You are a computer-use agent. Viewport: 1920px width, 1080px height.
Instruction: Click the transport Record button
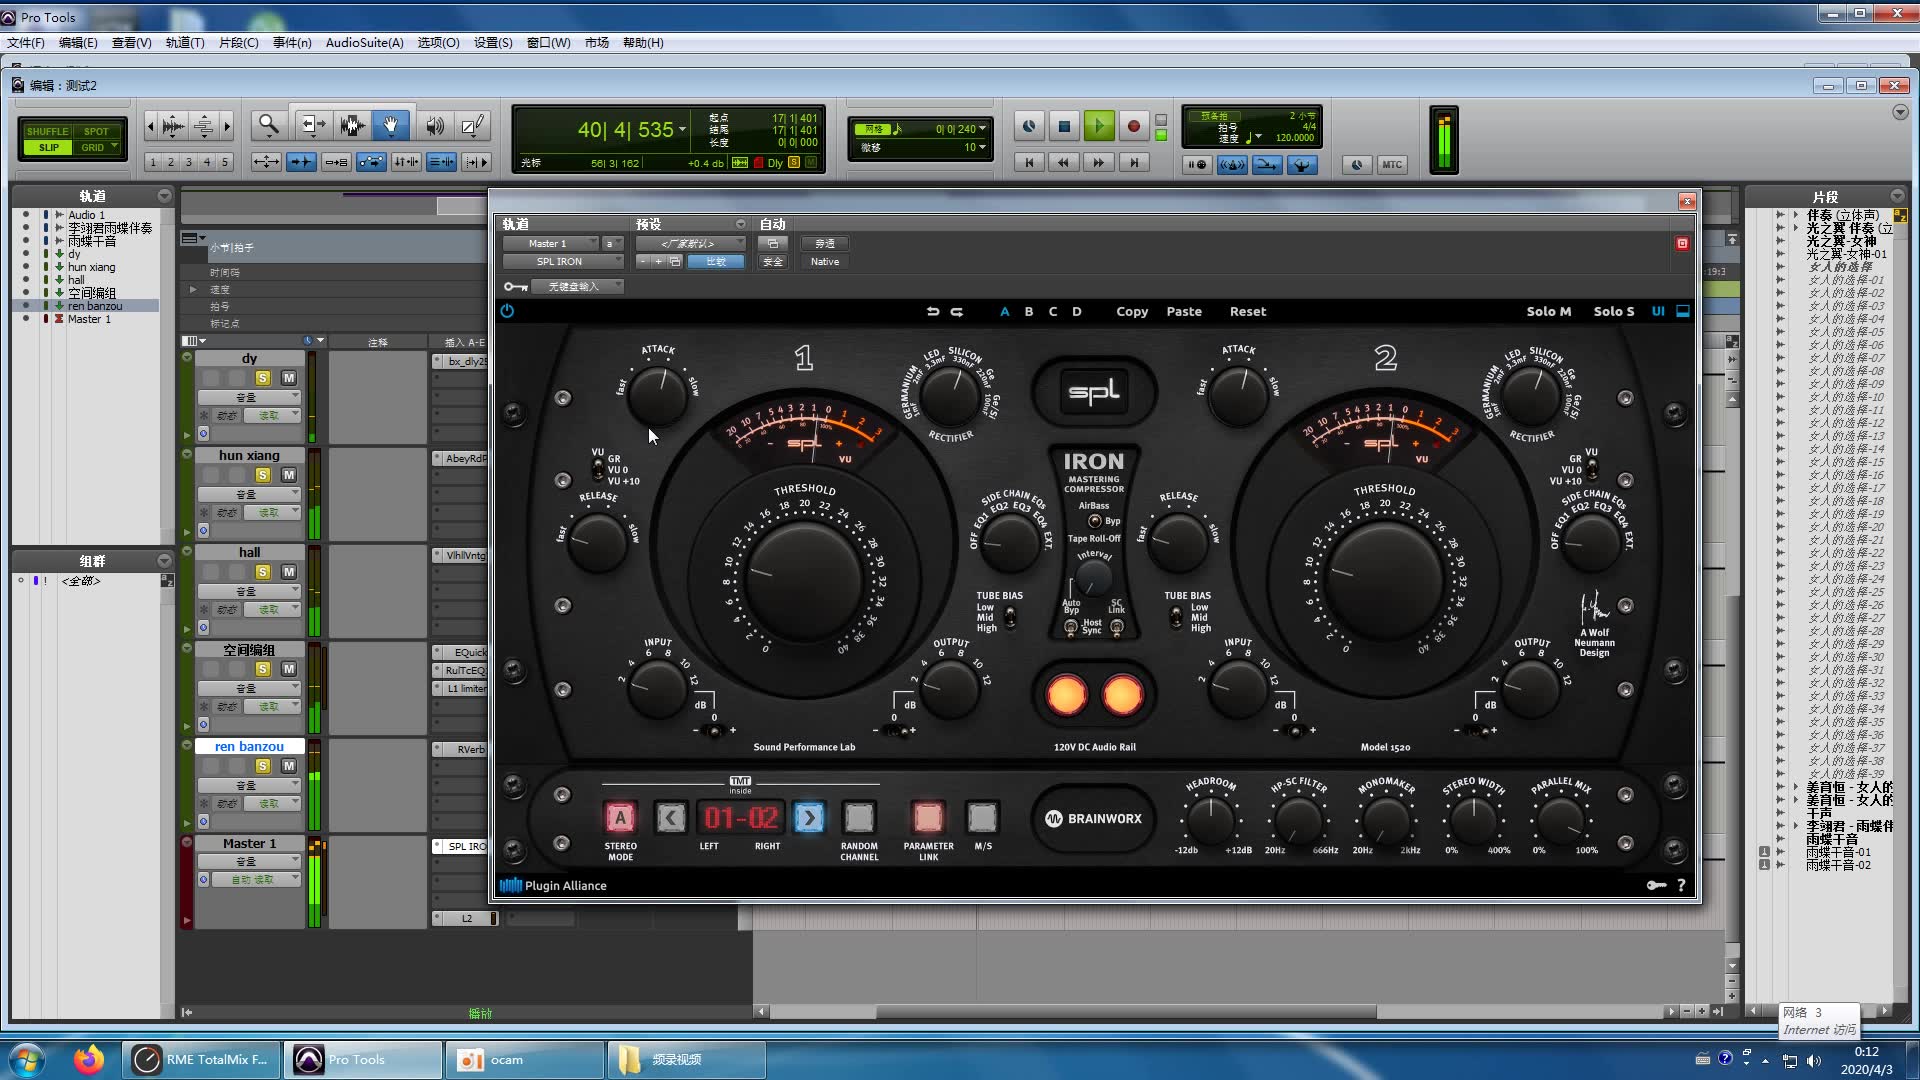(1133, 126)
